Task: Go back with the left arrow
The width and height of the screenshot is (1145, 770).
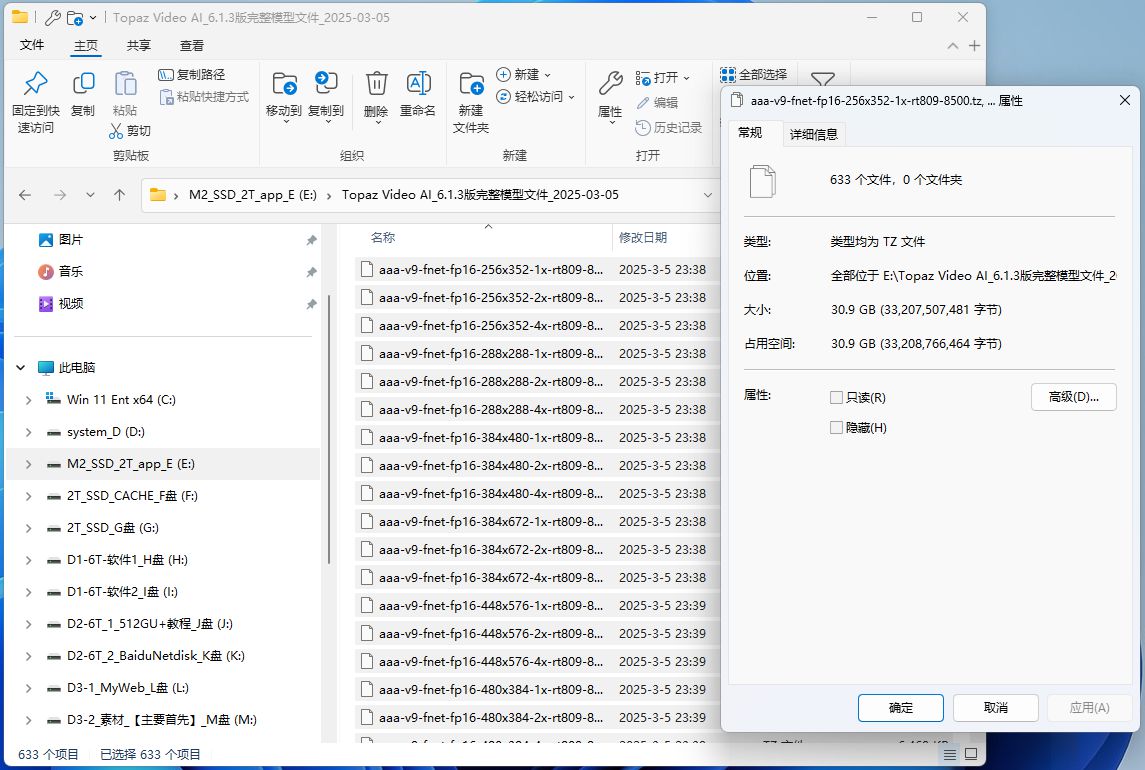Action: tap(25, 195)
